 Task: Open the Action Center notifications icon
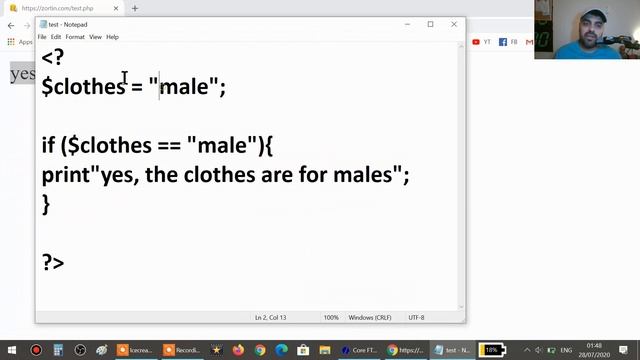[x=623, y=350]
